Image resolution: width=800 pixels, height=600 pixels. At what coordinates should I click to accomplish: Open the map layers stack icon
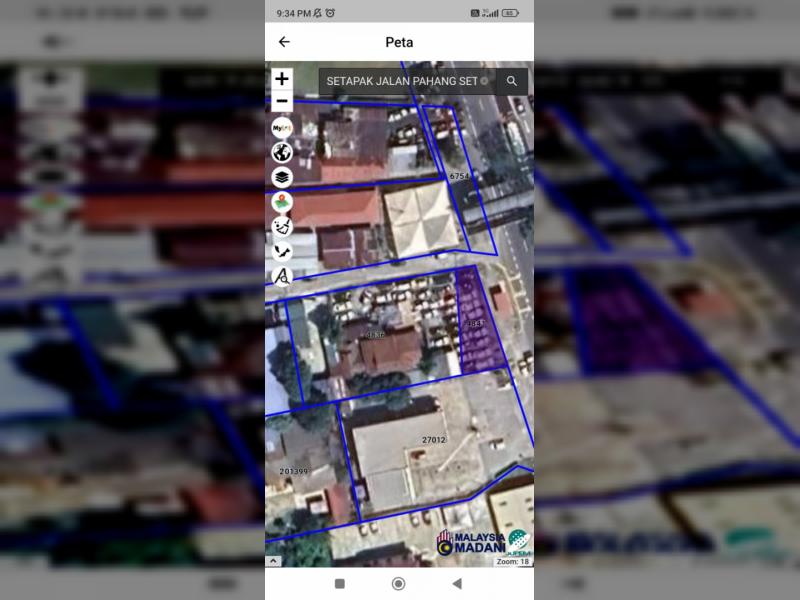pos(282,177)
